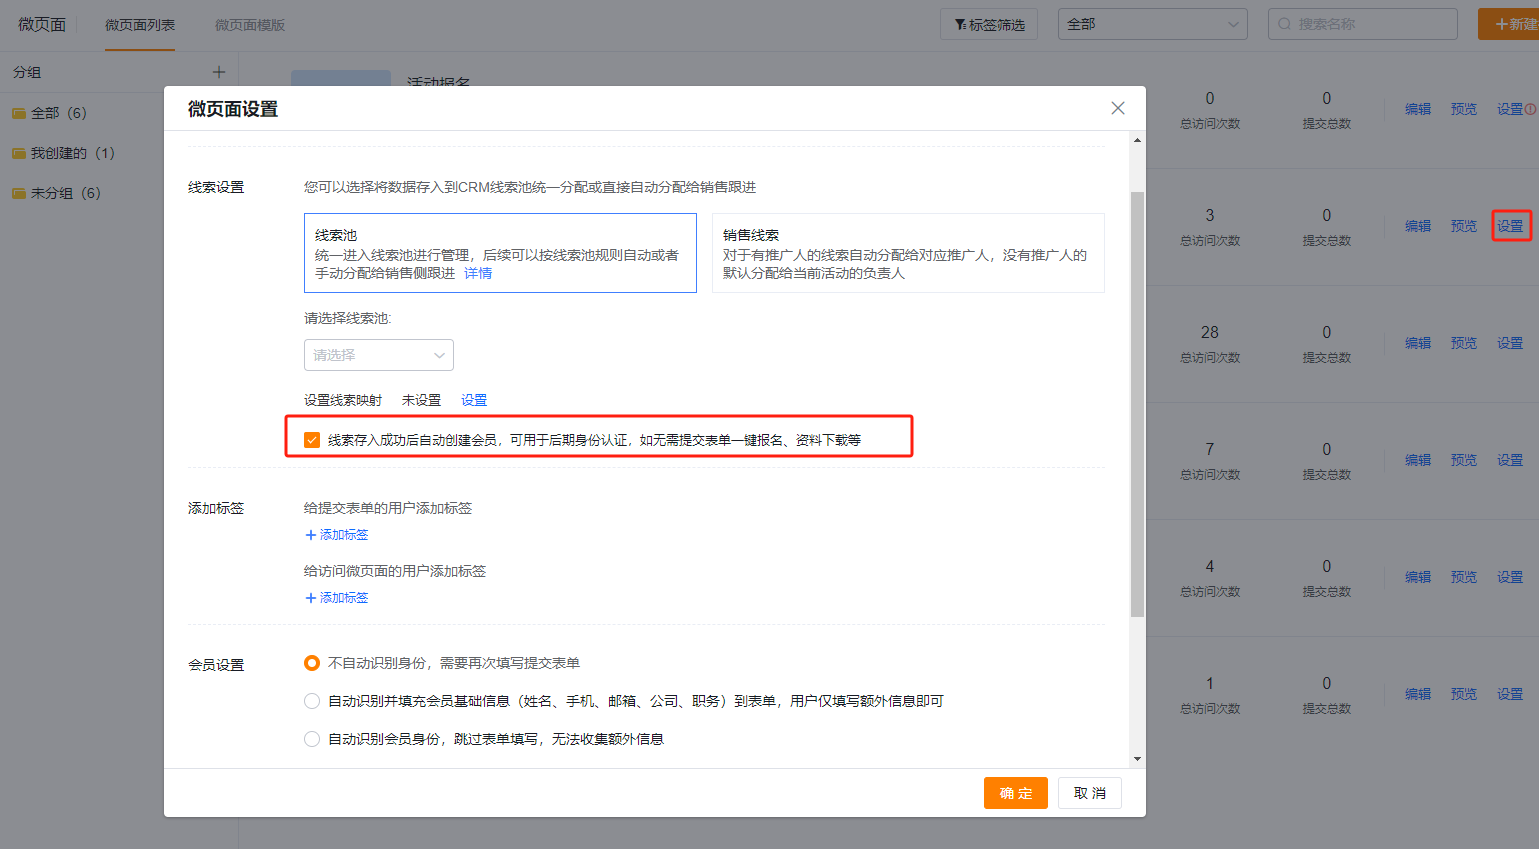Click 预览 in the row with 3 visits
1539x849 pixels.
point(1464,226)
